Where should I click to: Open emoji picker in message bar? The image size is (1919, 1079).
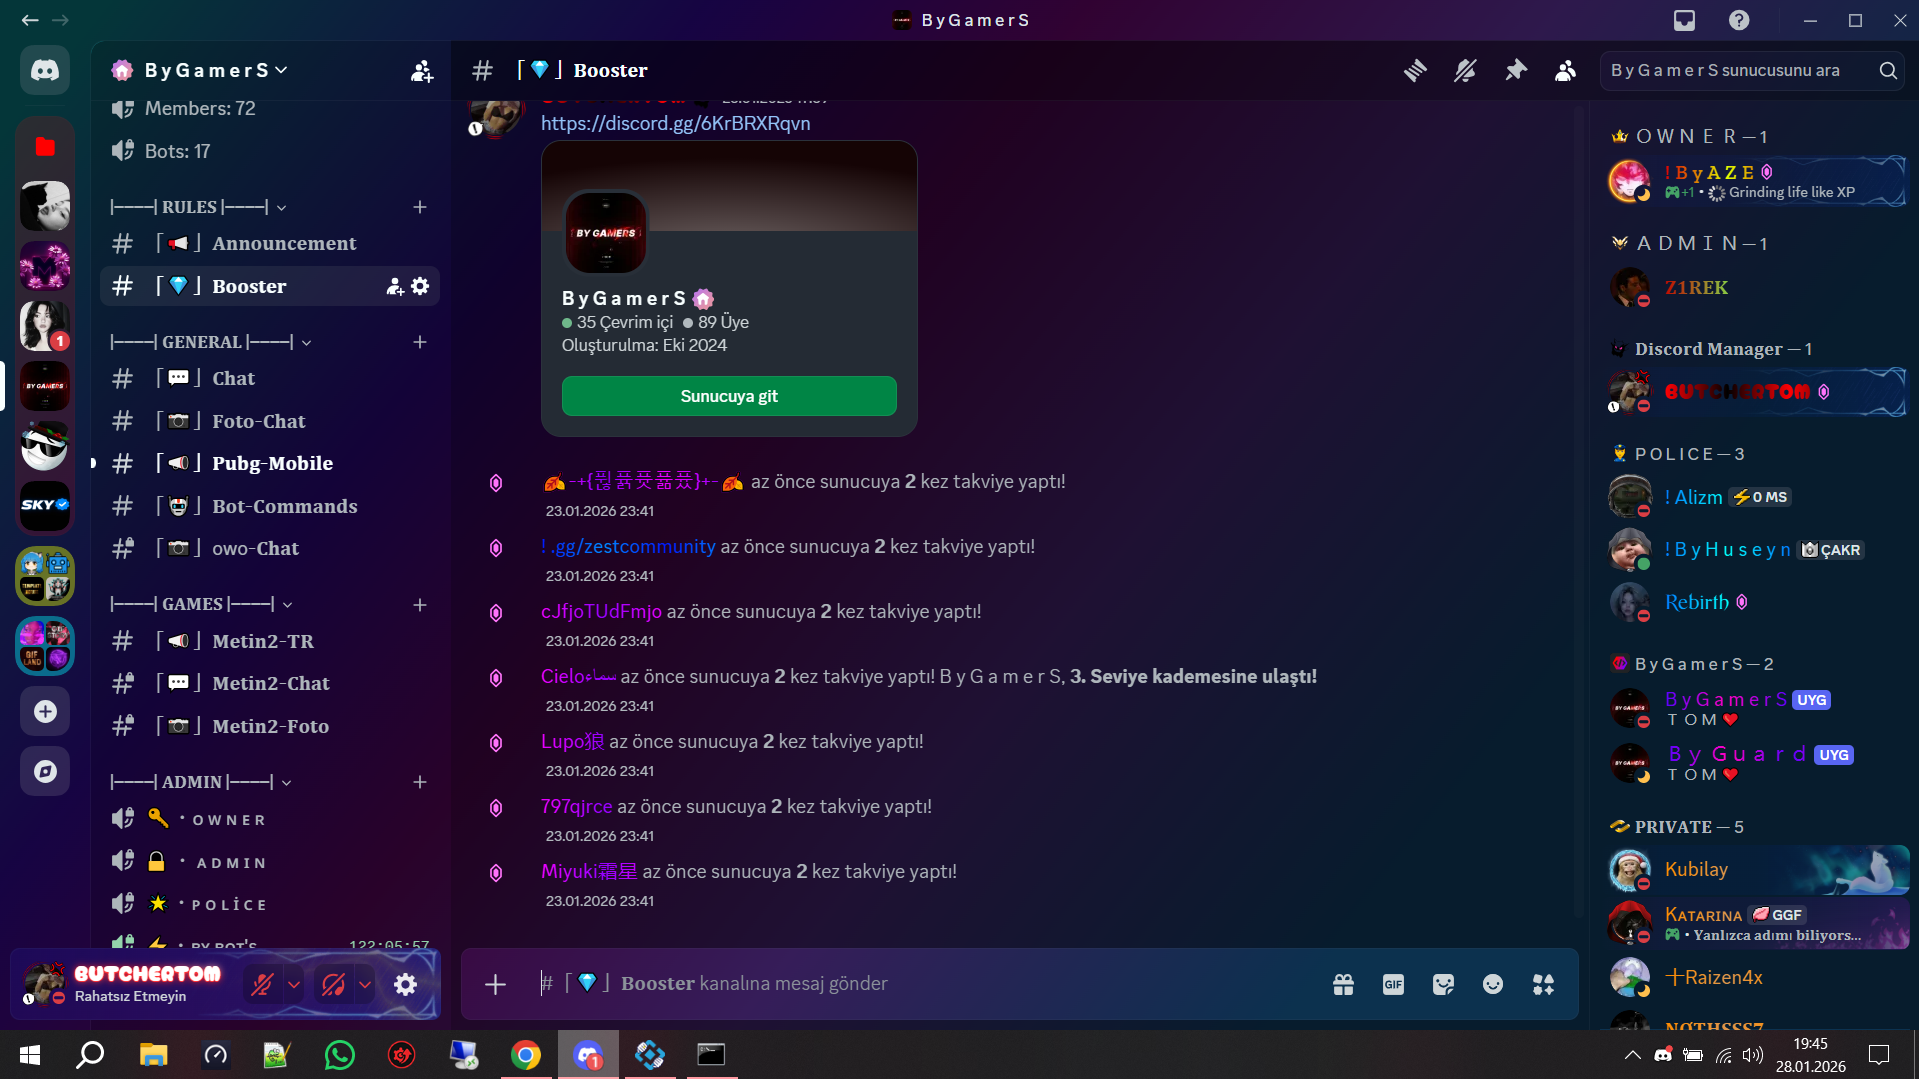[1493, 984]
